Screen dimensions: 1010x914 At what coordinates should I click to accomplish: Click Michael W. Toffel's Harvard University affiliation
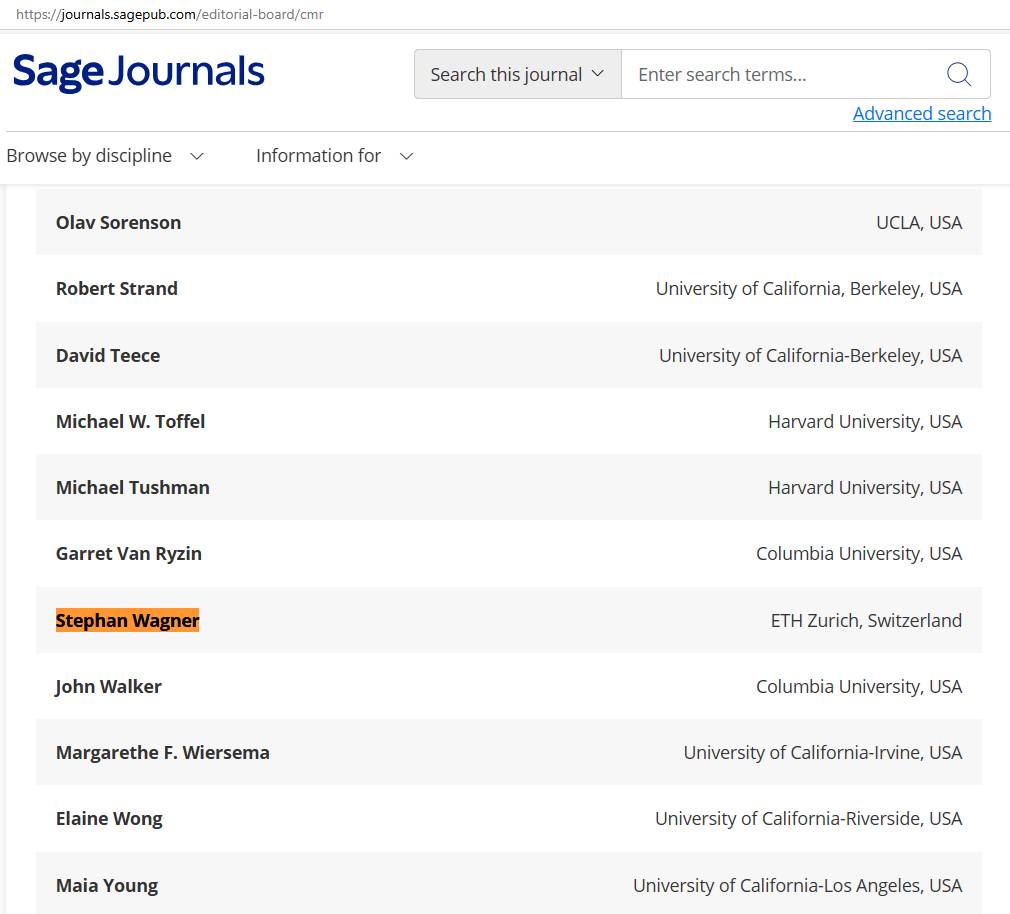coord(865,421)
